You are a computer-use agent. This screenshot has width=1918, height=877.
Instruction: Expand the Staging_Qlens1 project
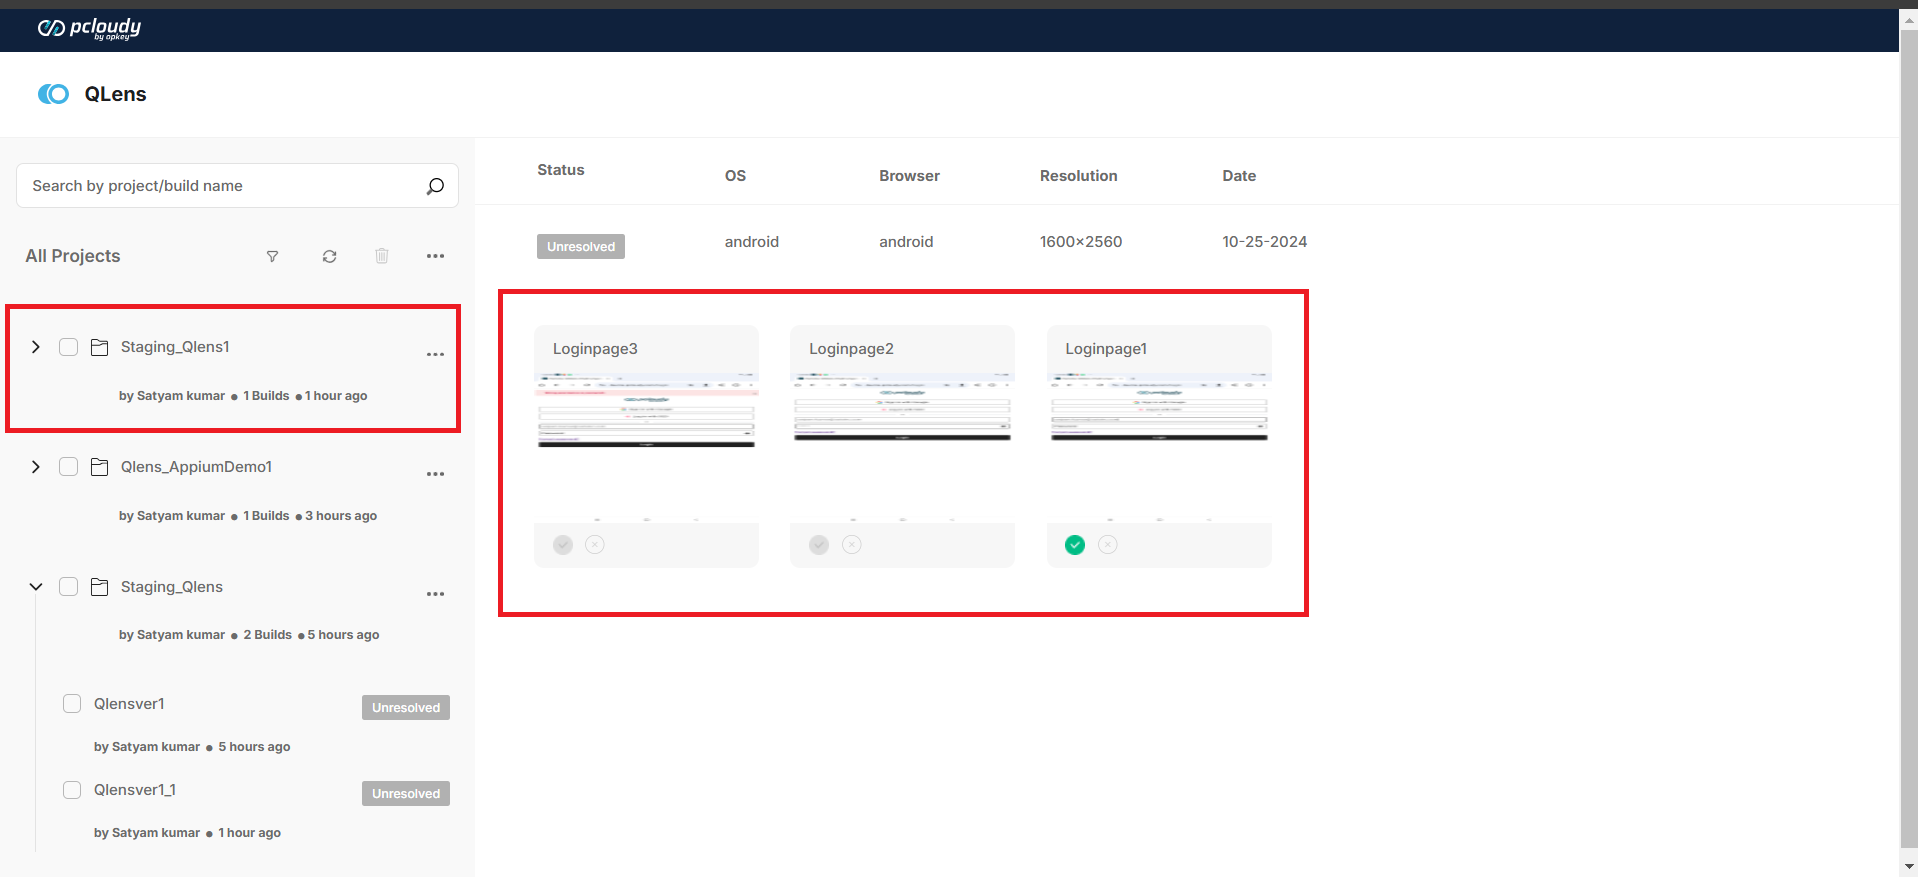click(x=36, y=347)
